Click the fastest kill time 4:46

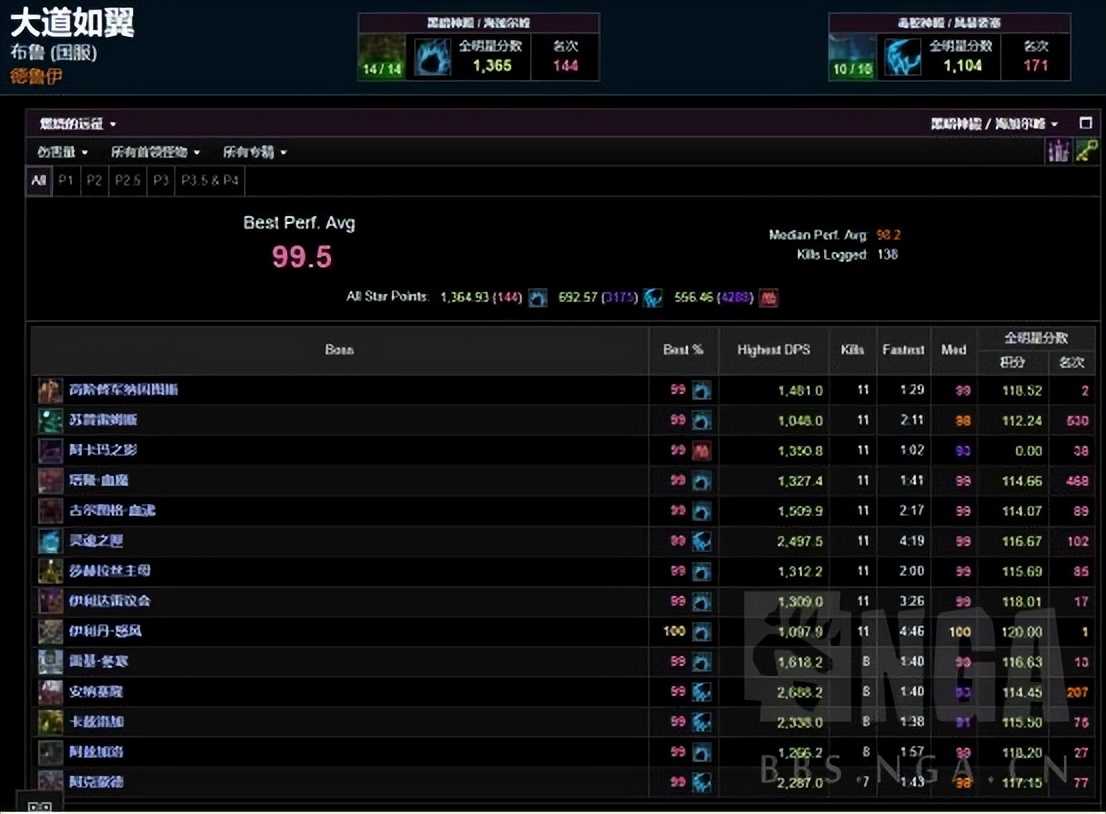coord(911,631)
